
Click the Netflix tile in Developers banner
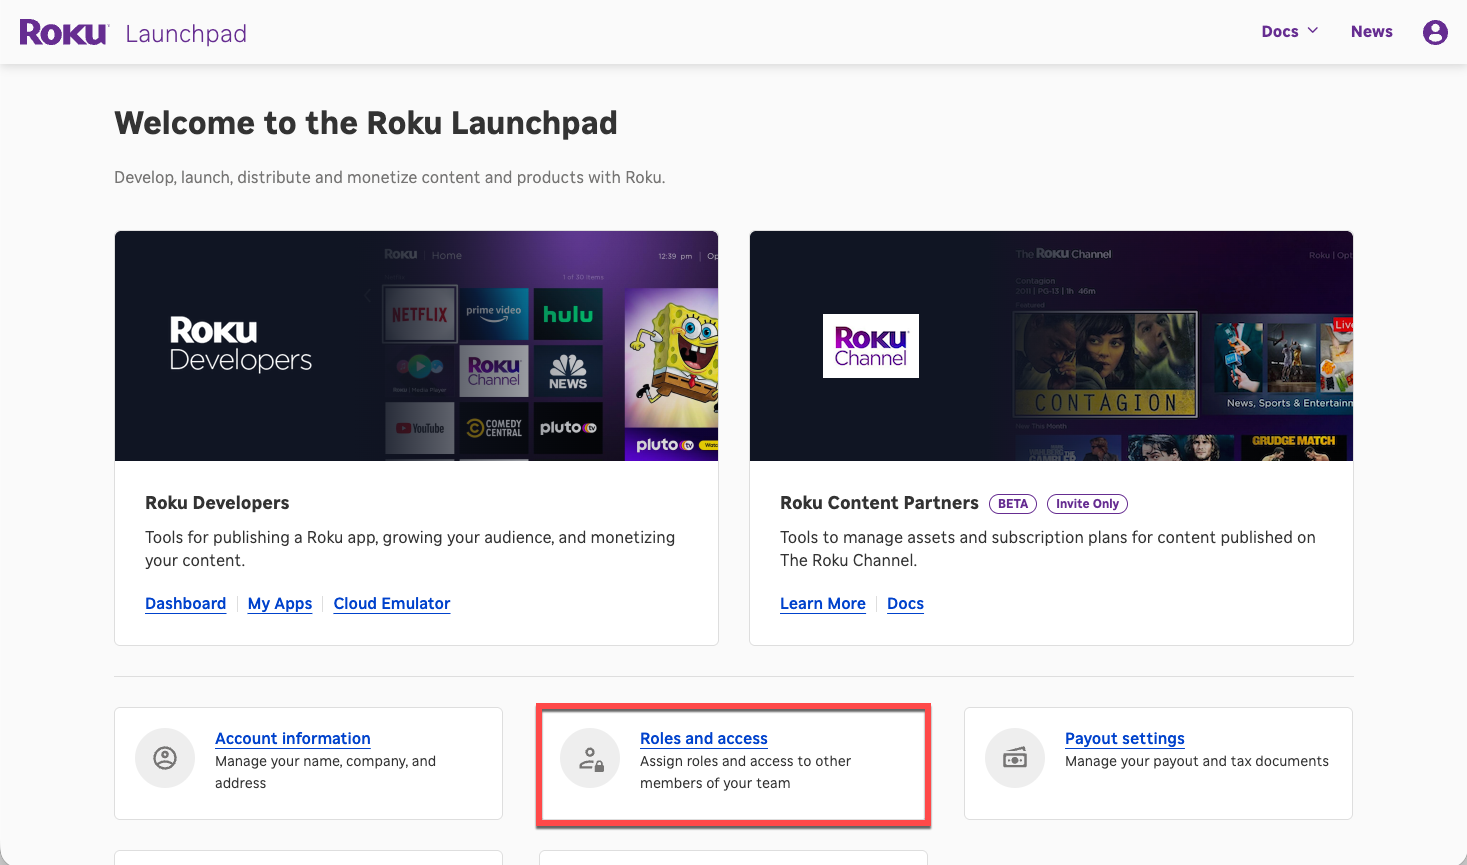(420, 315)
